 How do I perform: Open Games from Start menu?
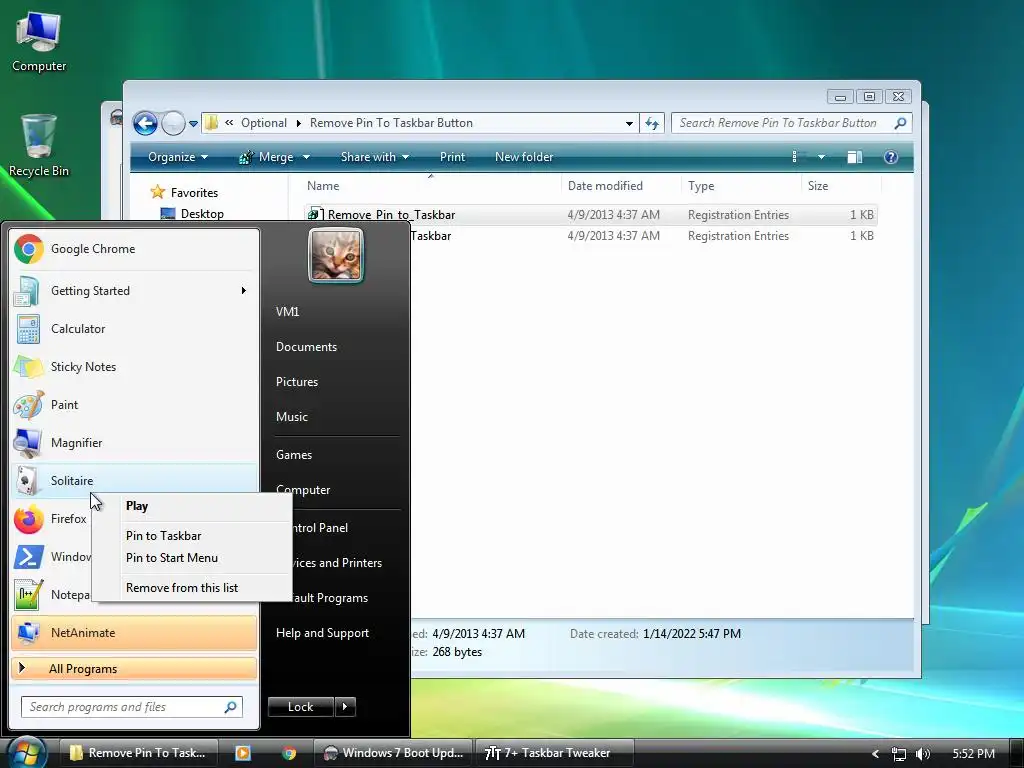(x=293, y=455)
